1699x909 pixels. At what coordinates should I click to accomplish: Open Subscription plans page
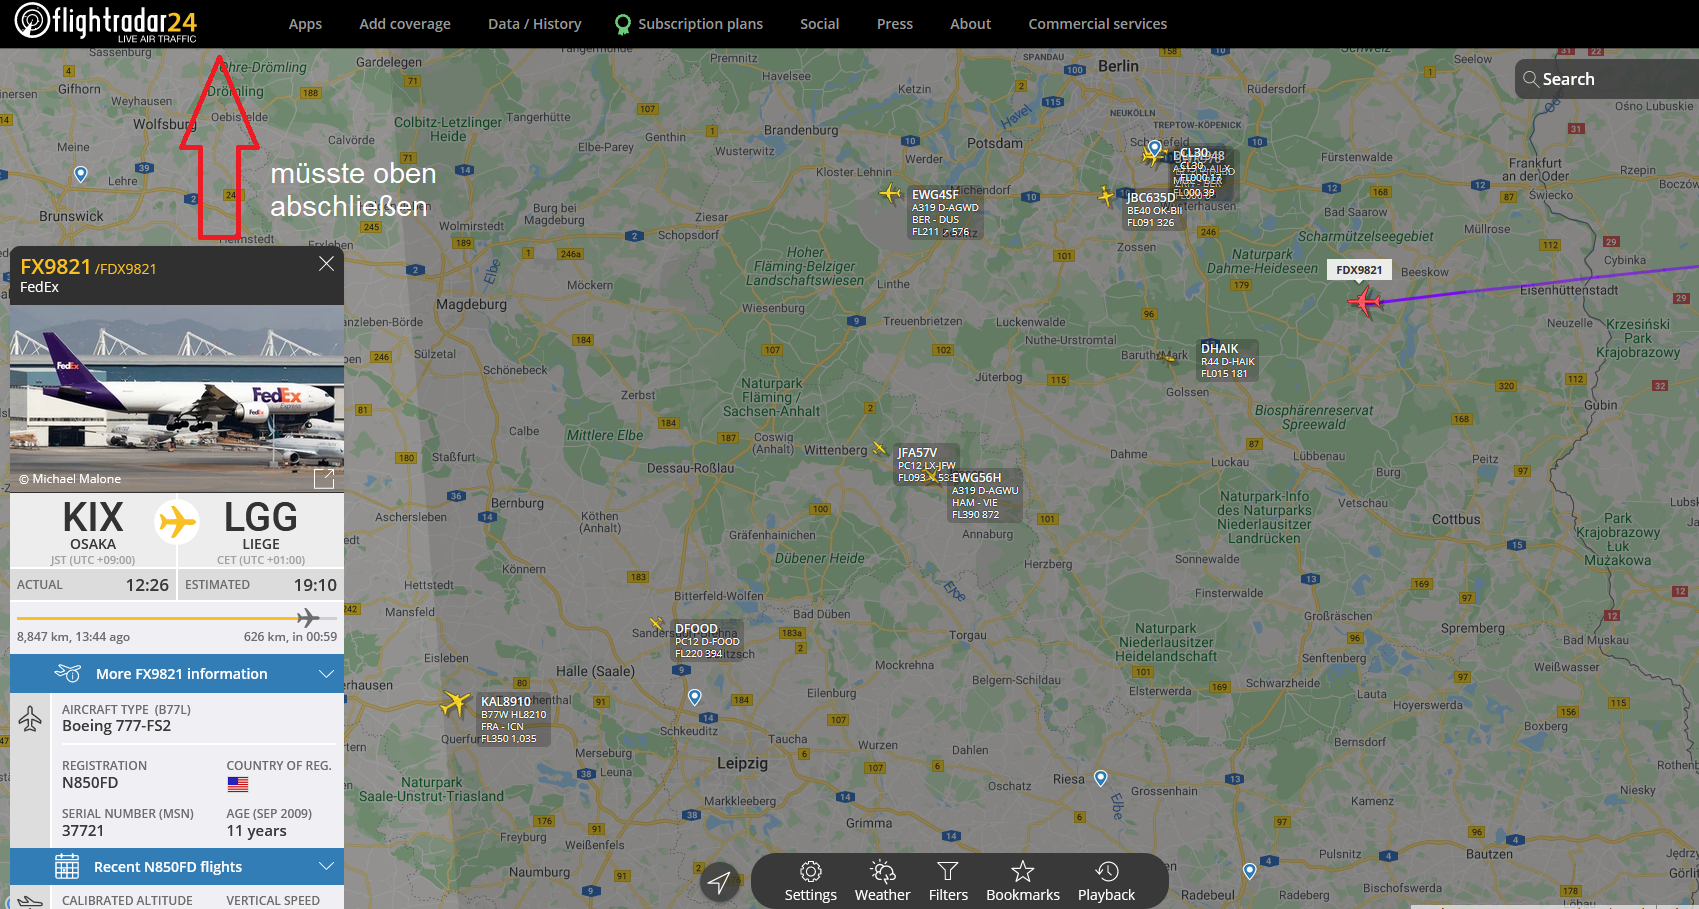689,24
